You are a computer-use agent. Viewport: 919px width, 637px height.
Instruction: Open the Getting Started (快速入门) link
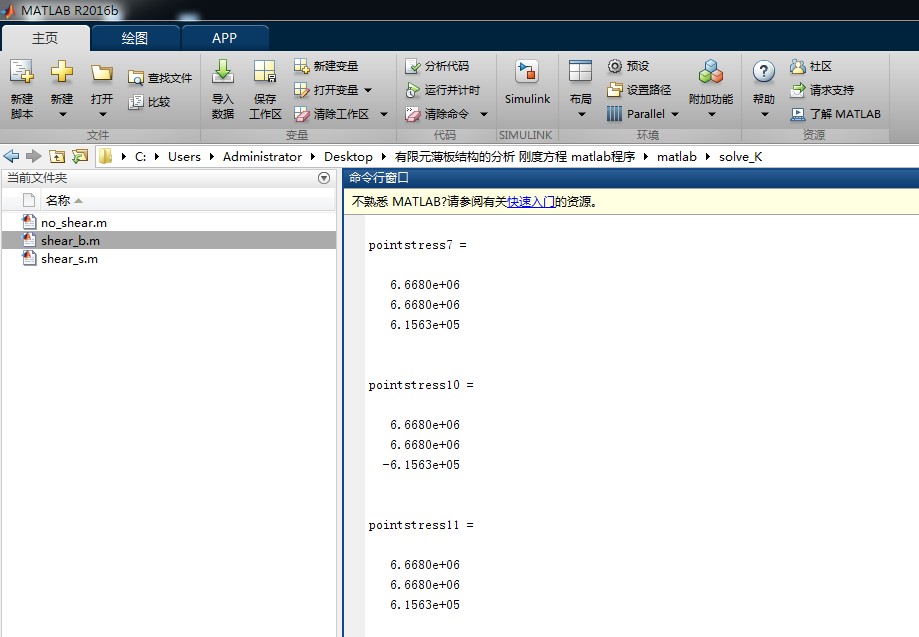click(531, 202)
